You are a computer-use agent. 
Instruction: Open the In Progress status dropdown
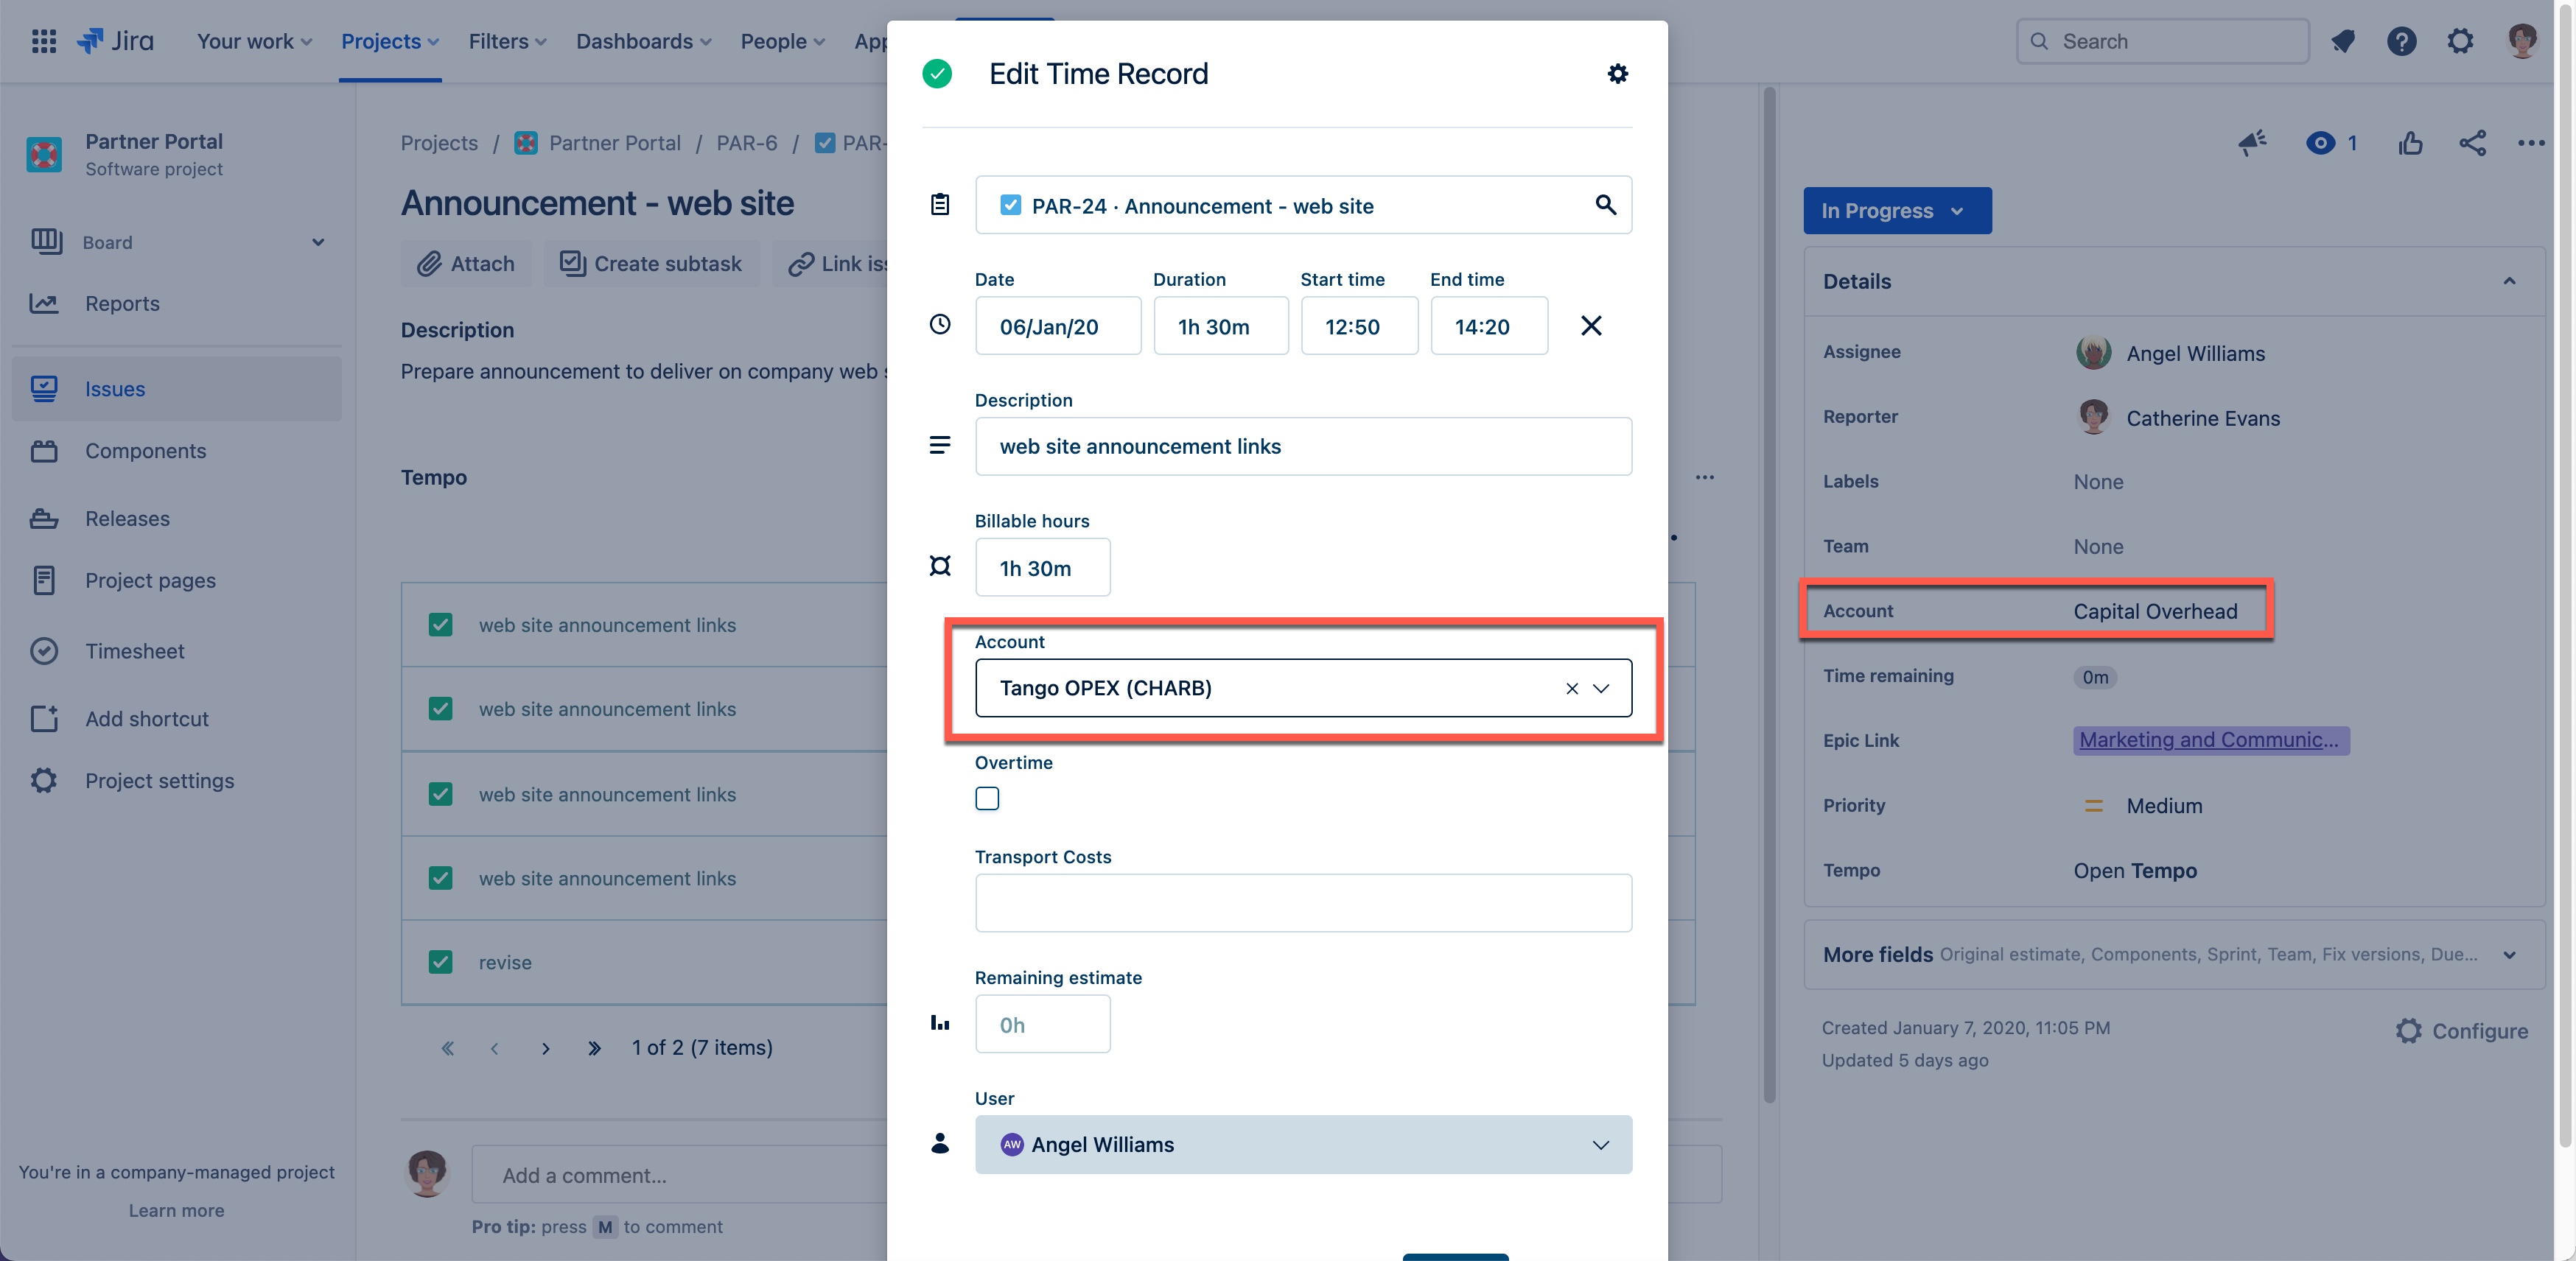(1897, 210)
